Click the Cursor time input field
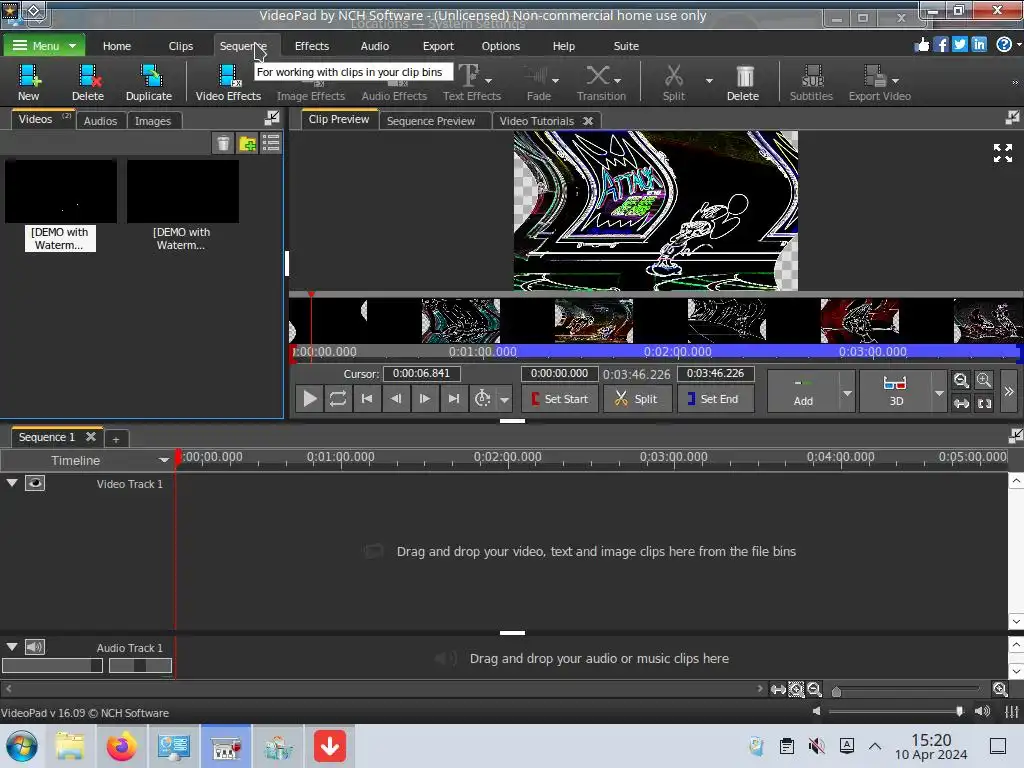Image resolution: width=1024 pixels, height=768 pixels. pyautogui.click(x=422, y=374)
